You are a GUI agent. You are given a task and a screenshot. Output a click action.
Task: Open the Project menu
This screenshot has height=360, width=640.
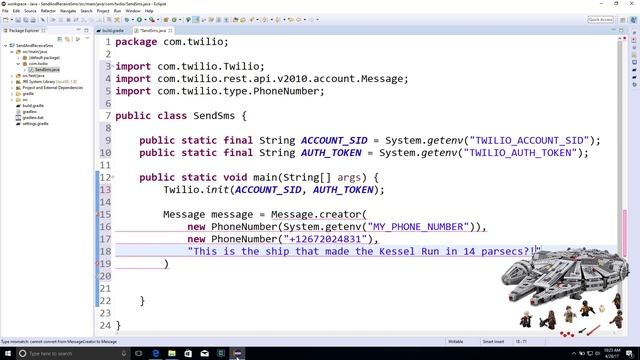click(x=103, y=11)
